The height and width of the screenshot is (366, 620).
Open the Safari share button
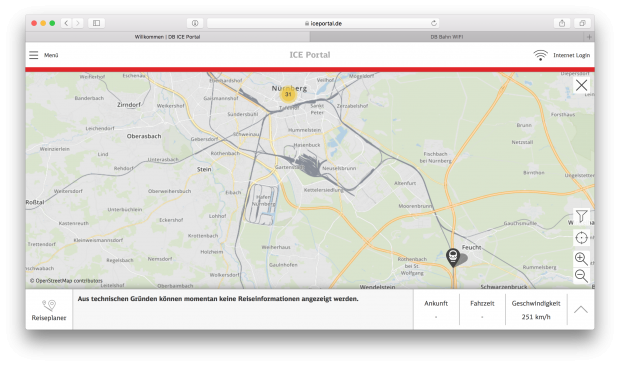click(562, 23)
